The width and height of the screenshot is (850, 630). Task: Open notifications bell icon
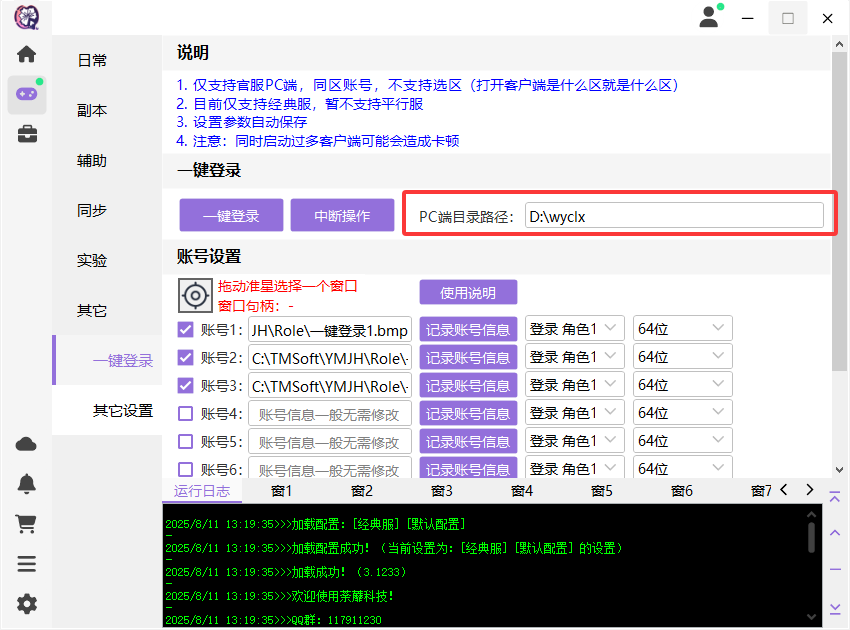coord(27,484)
